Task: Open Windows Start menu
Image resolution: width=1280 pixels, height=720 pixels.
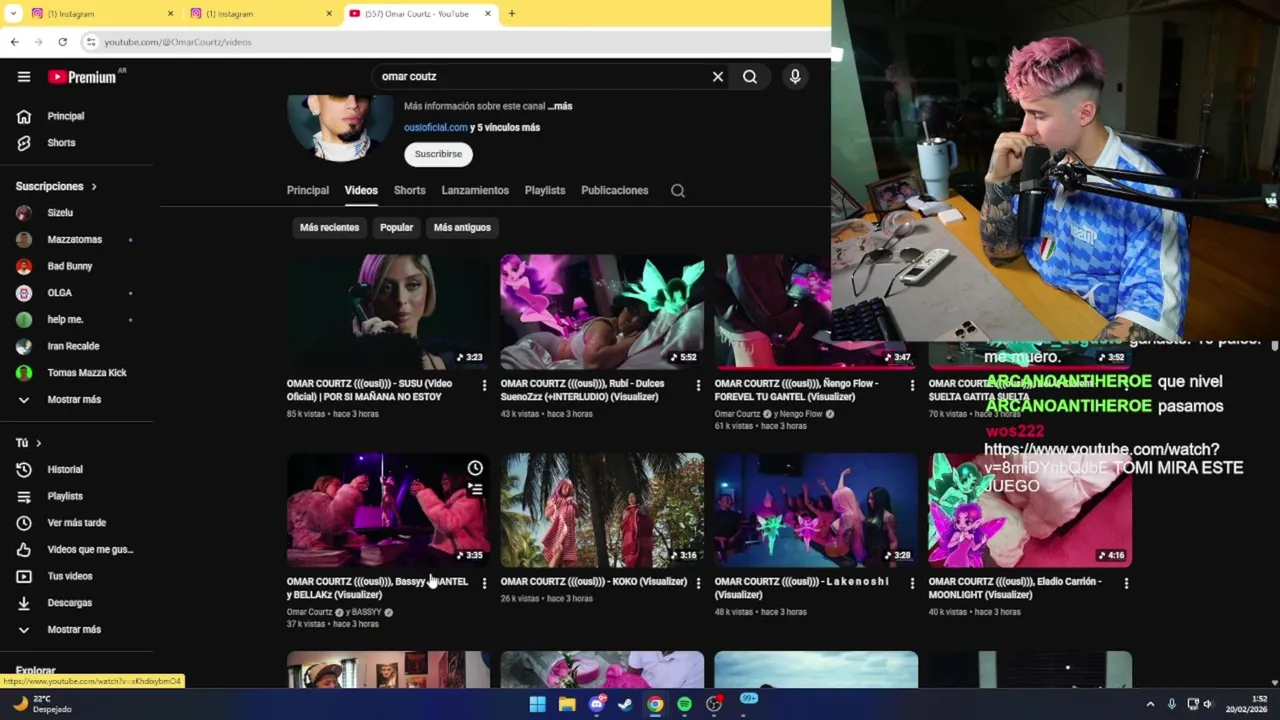Action: point(537,704)
